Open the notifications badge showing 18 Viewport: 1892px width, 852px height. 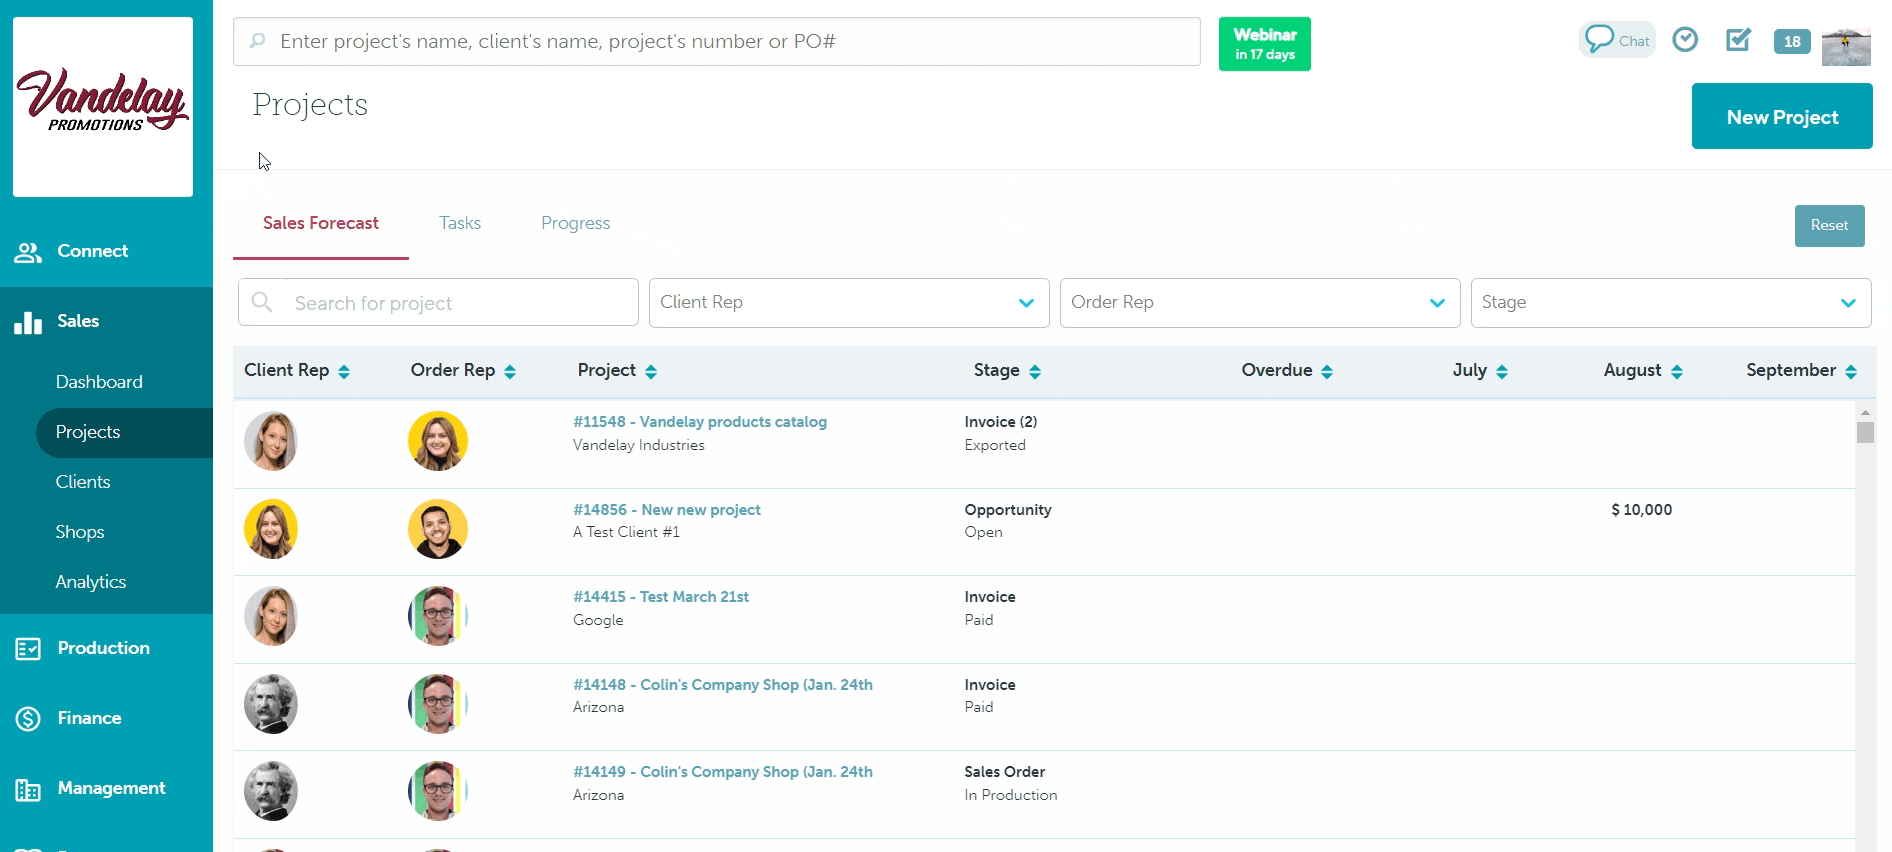tap(1791, 41)
